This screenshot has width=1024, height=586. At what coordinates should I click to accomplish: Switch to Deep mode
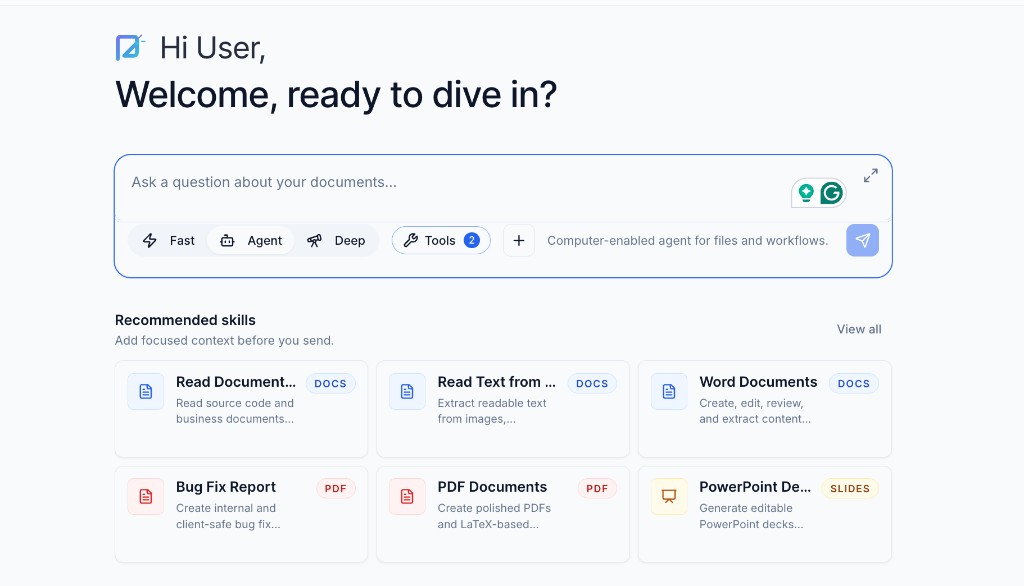336,240
